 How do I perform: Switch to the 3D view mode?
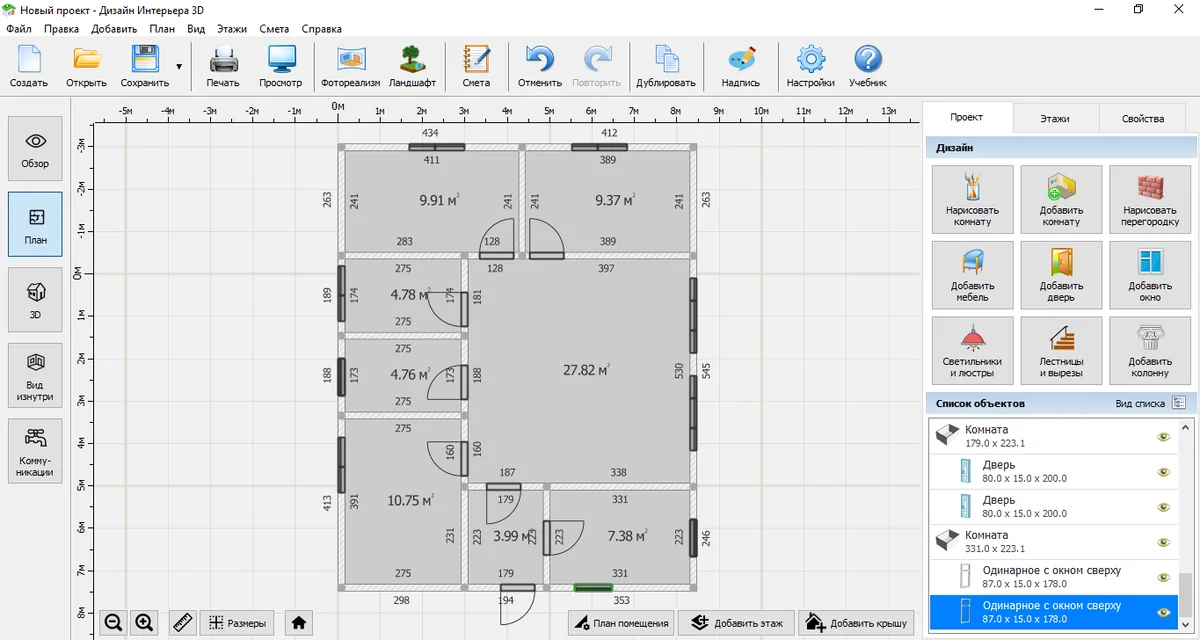click(x=35, y=301)
